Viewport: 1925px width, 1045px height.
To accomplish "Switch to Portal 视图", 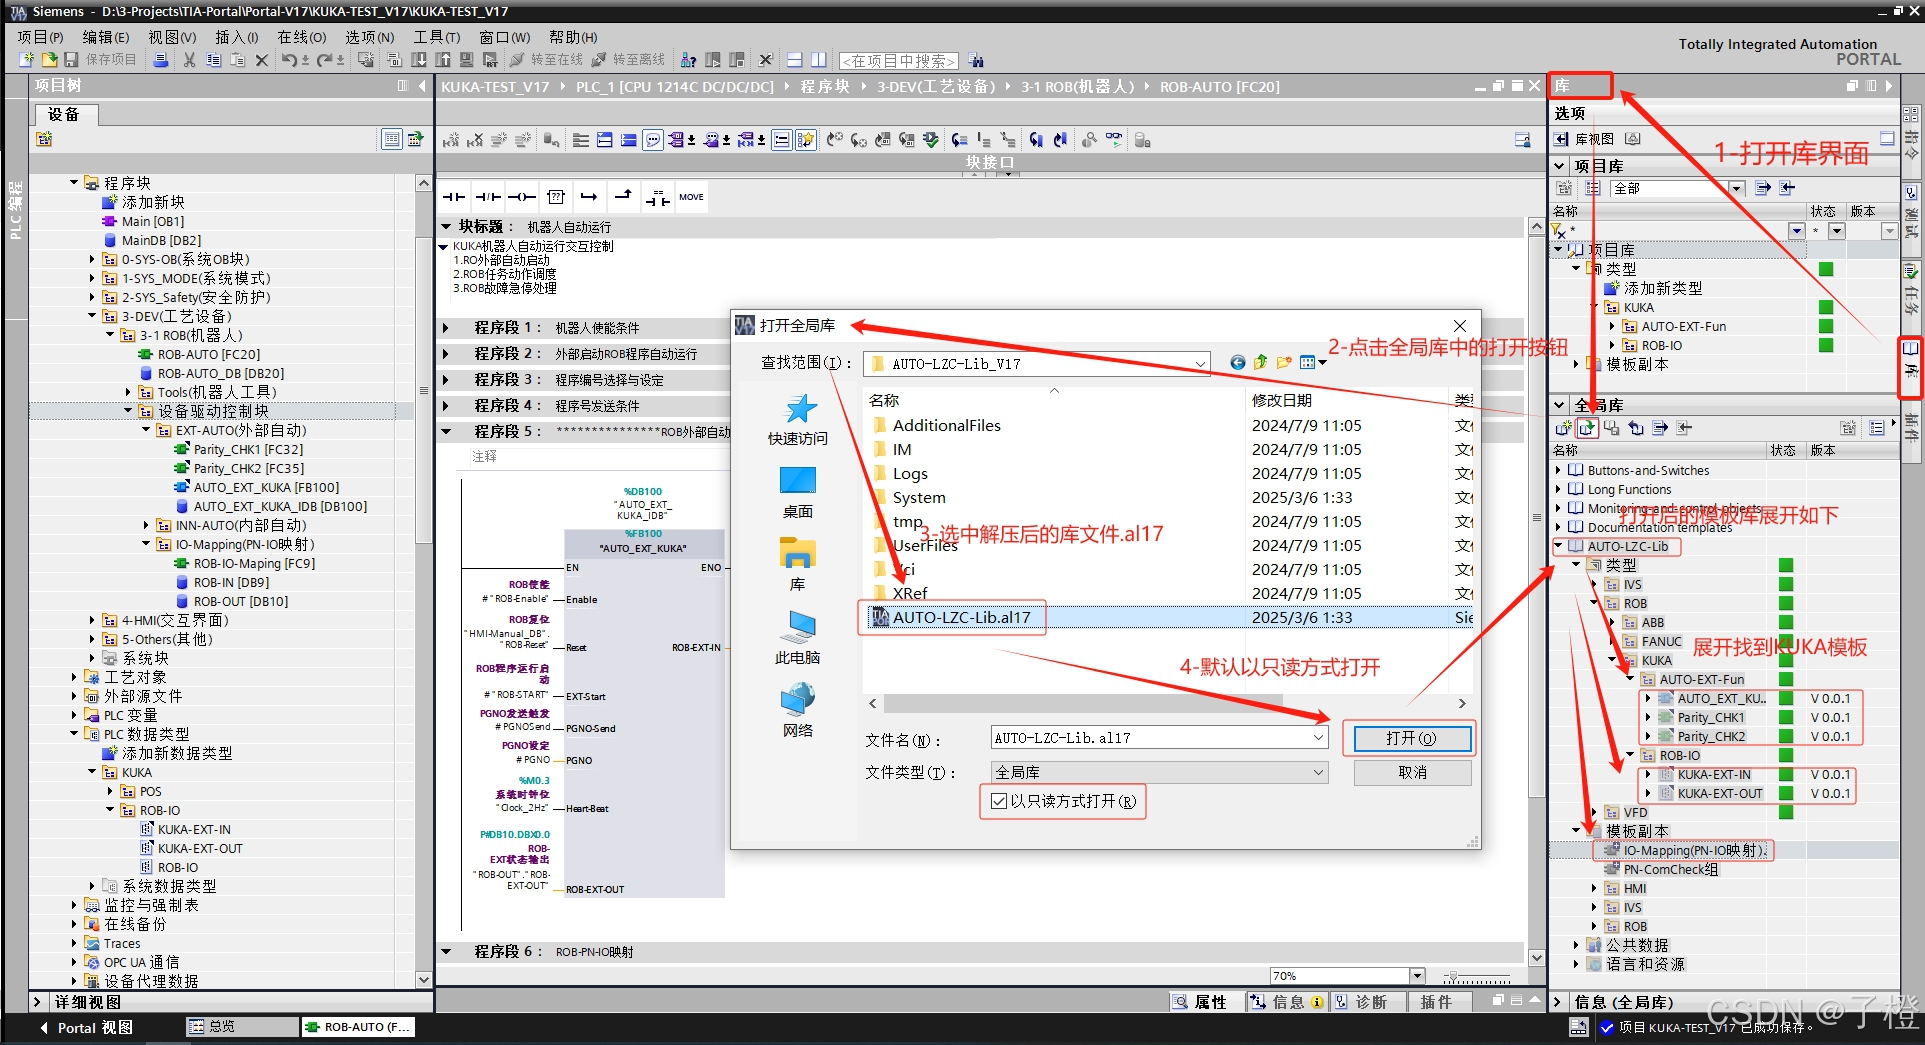I will [x=86, y=1028].
